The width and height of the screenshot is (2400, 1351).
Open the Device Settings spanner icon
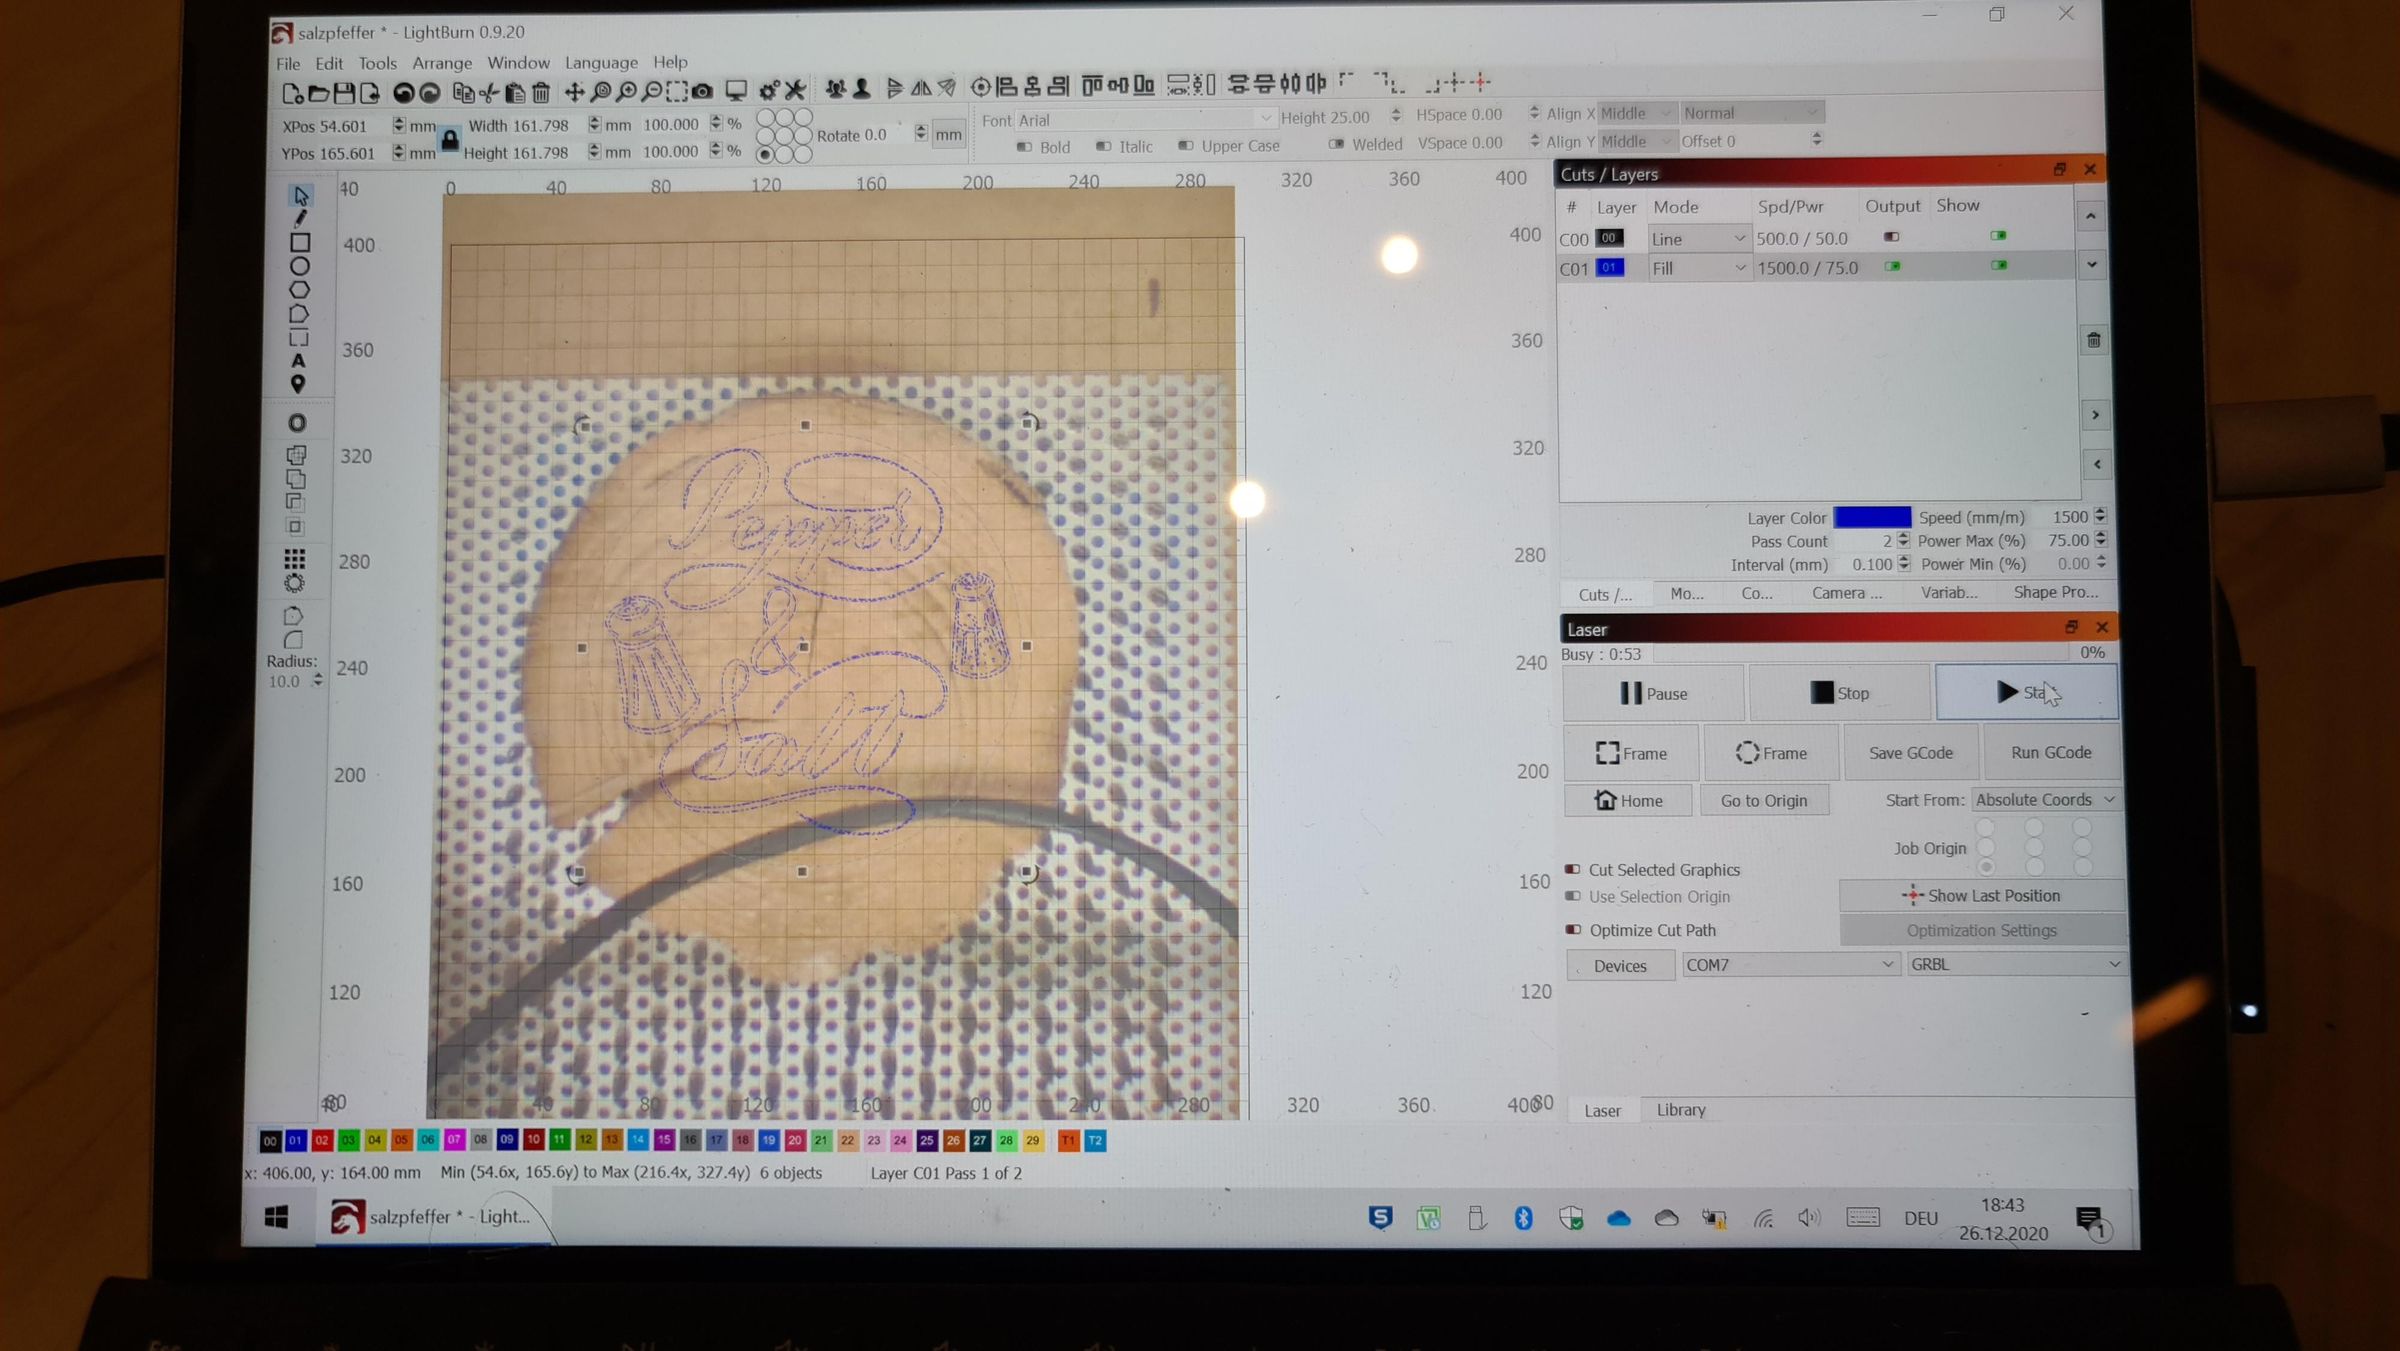(795, 91)
